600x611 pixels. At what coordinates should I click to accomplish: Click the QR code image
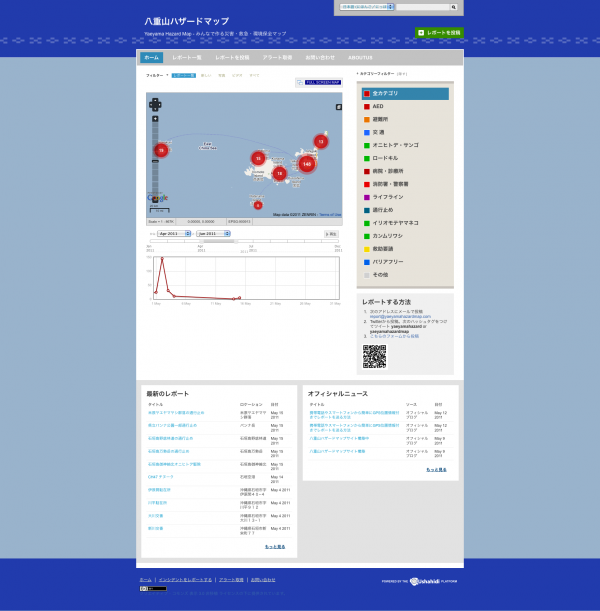point(374,357)
